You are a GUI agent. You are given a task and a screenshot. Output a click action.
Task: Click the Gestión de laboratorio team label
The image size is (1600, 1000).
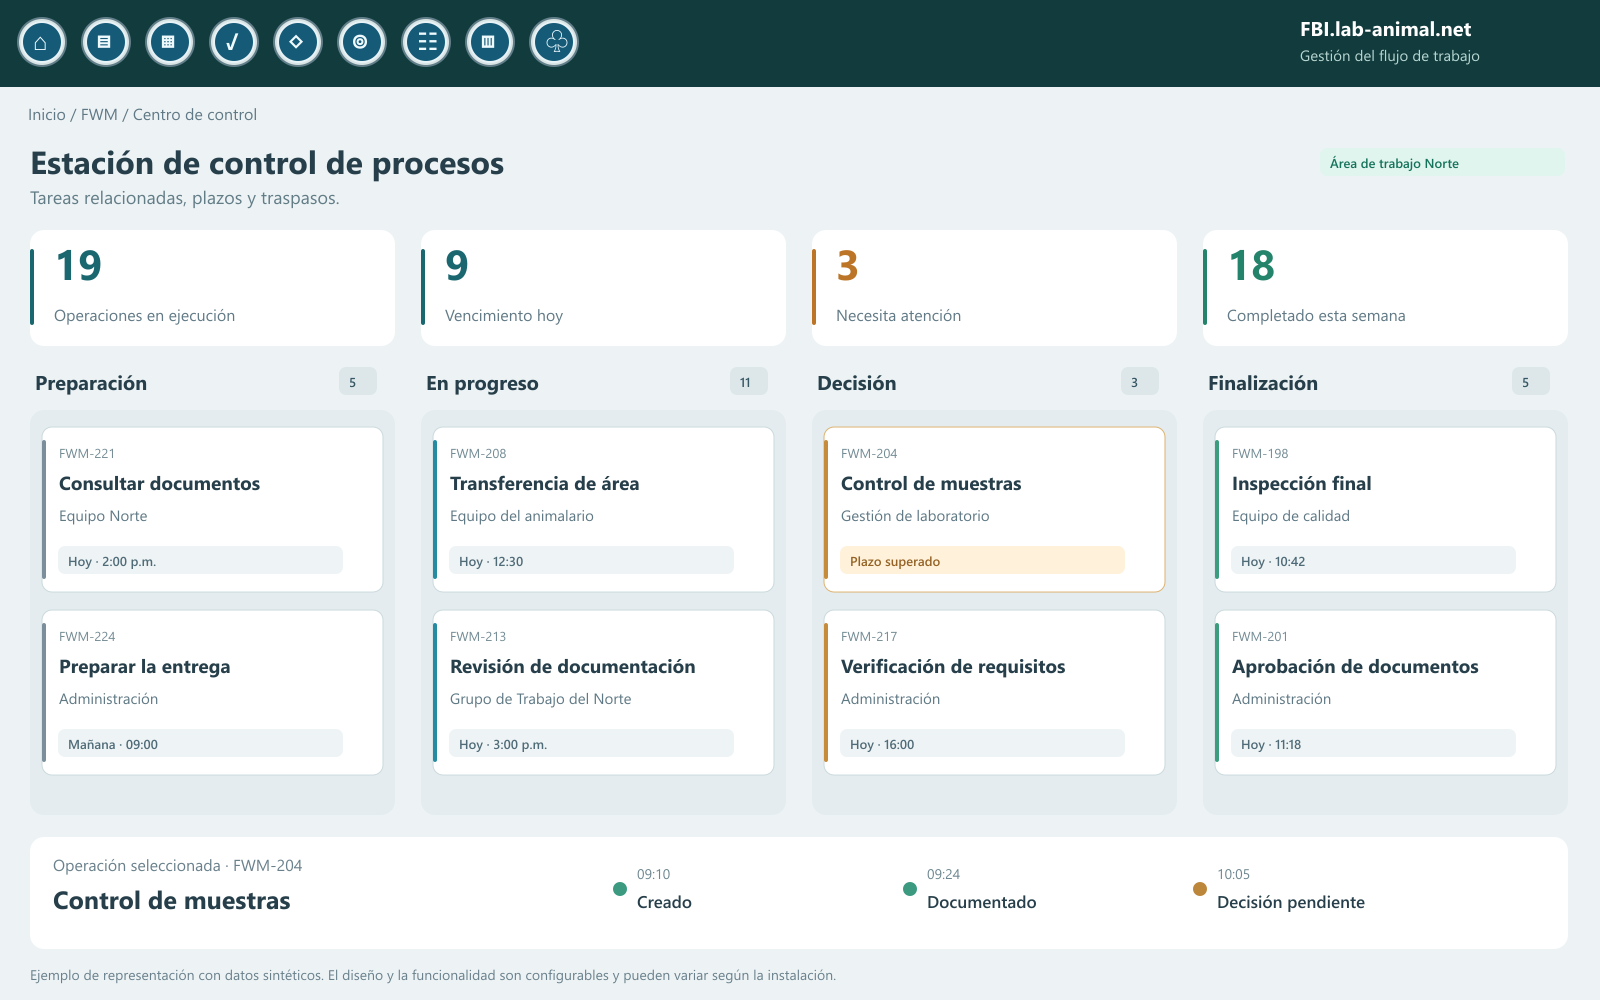[915, 516]
